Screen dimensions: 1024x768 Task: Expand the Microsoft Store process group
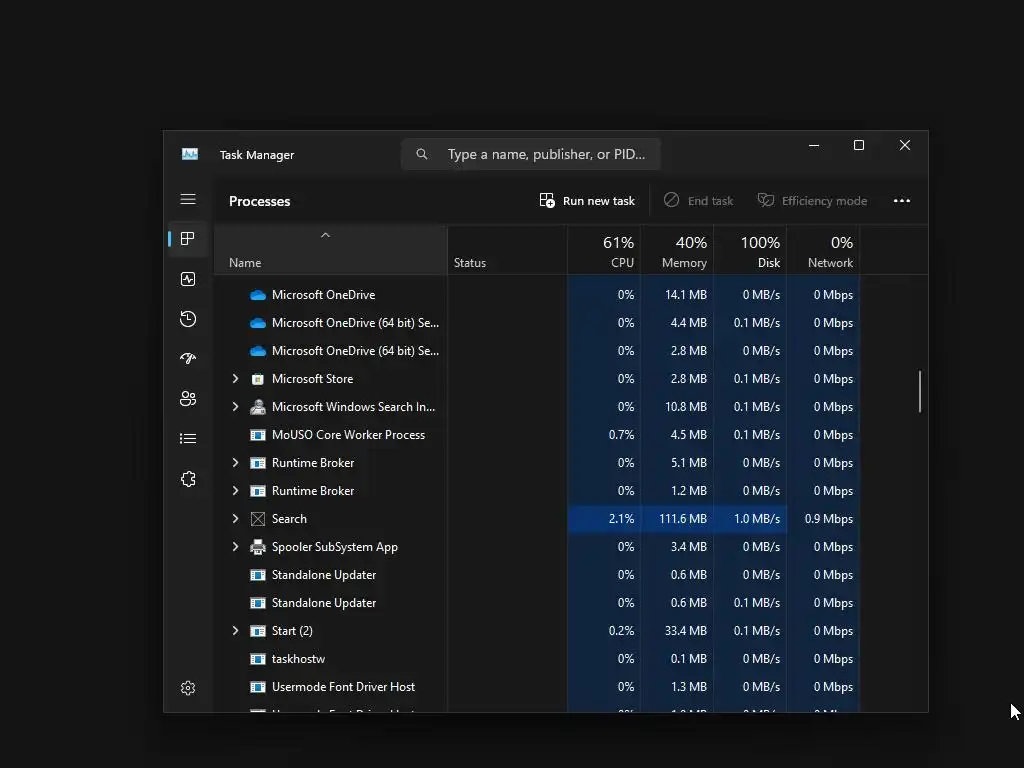235,379
